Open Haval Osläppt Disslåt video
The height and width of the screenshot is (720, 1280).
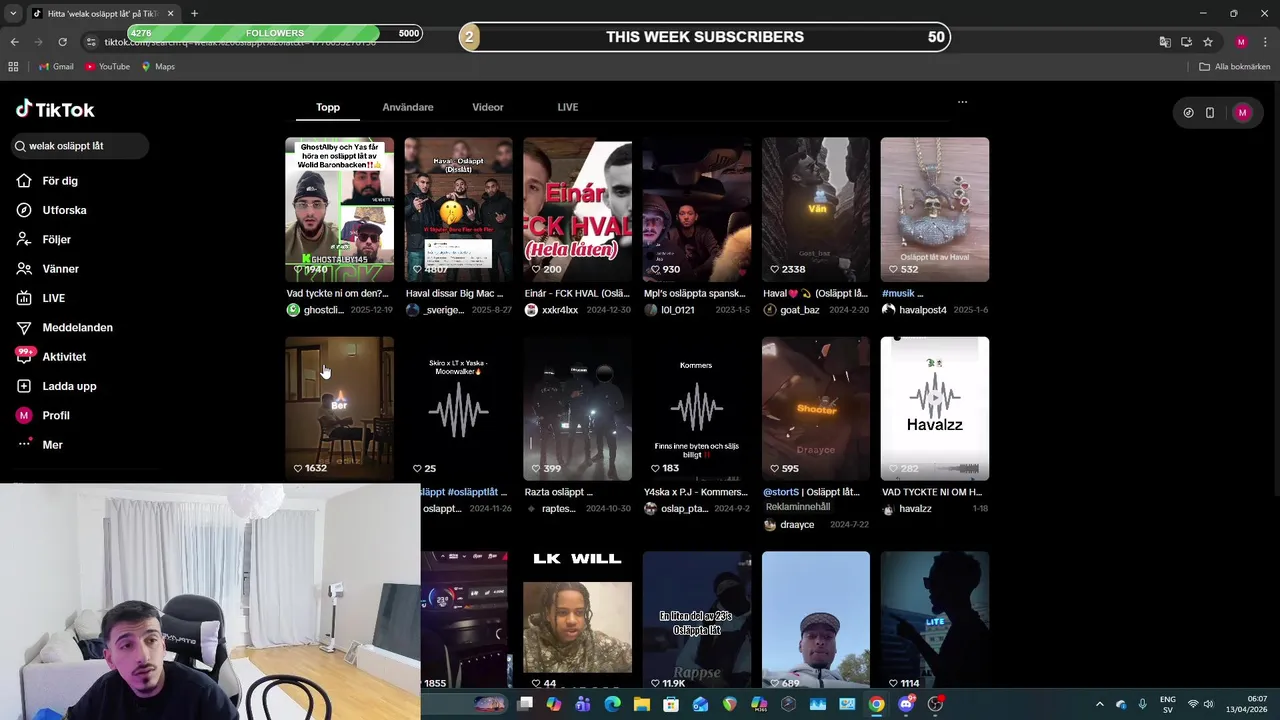(459, 210)
